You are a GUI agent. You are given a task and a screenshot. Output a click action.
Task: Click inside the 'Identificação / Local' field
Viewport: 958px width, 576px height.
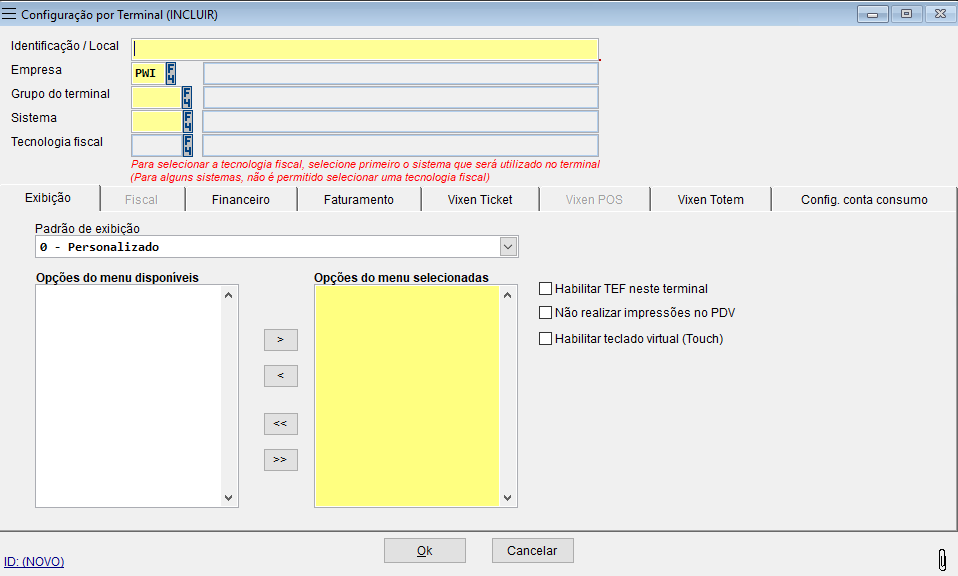click(365, 48)
